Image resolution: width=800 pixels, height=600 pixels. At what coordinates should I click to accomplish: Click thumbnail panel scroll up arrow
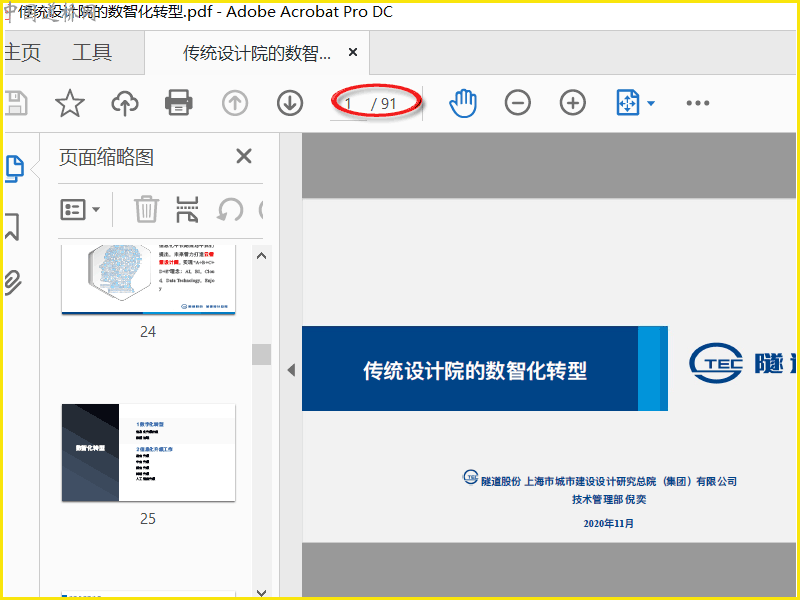click(x=261, y=256)
